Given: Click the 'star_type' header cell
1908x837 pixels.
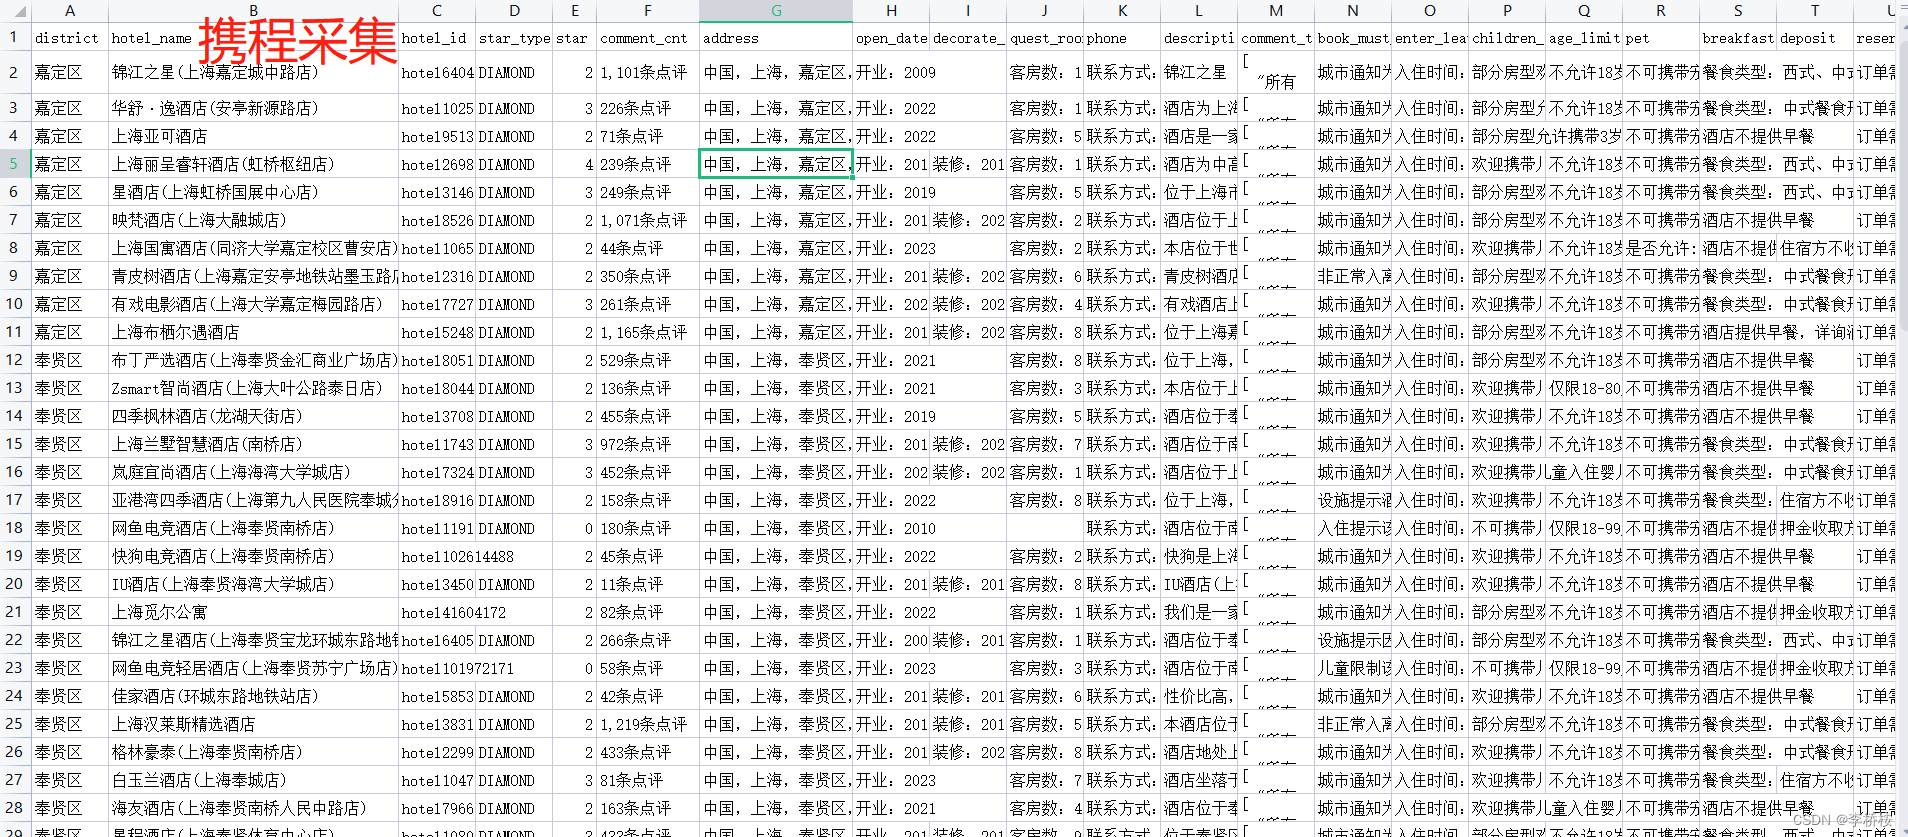Looking at the screenshot, I should [x=514, y=38].
